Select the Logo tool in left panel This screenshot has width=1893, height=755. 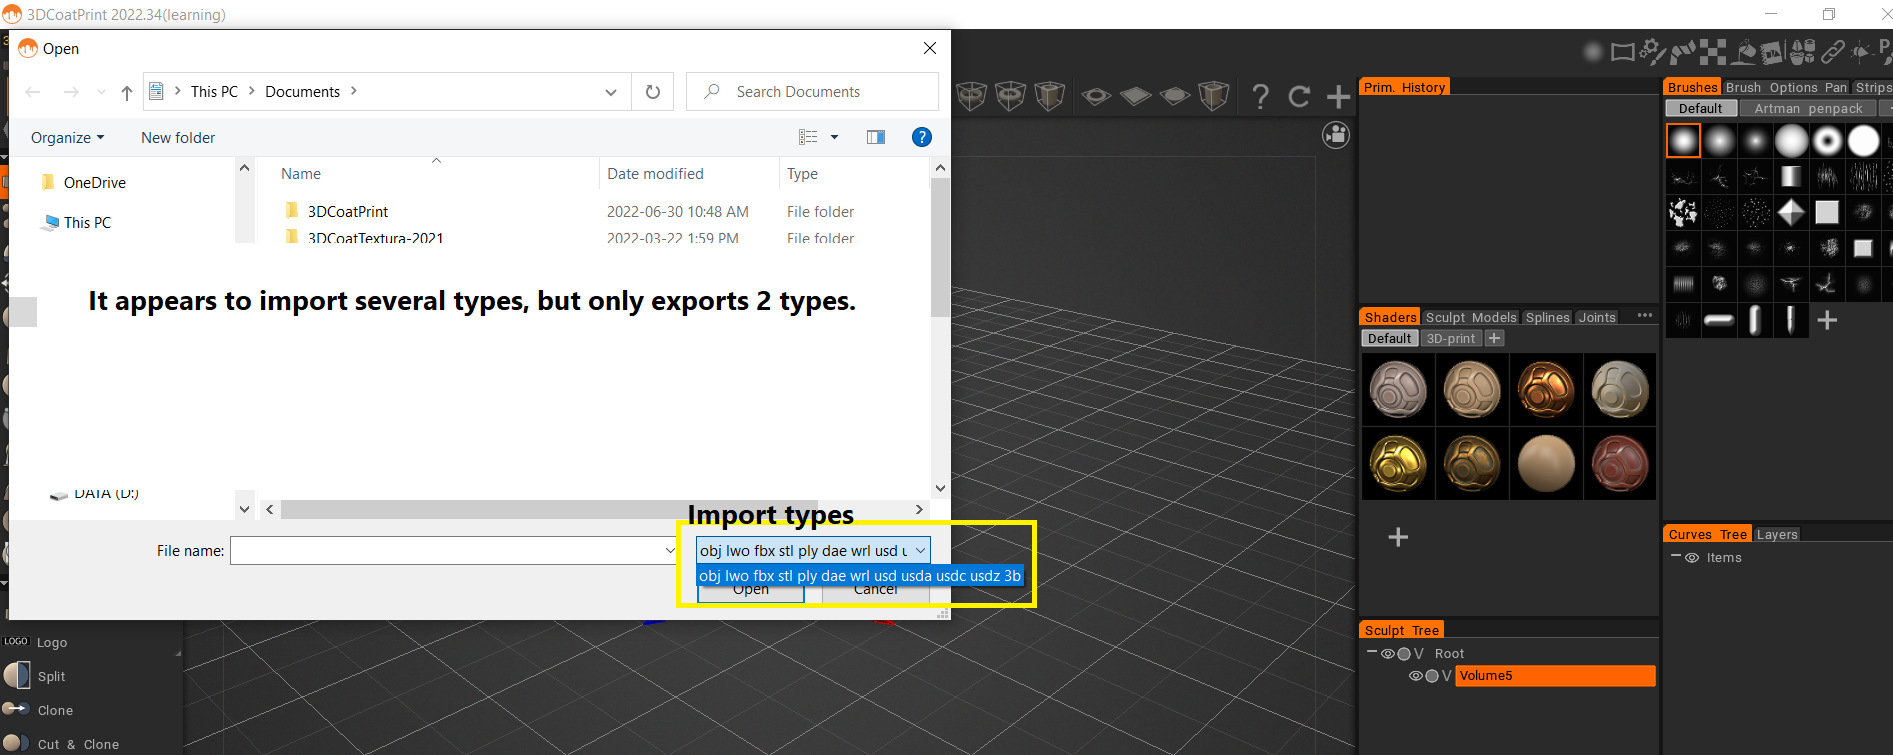pyautogui.click(x=35, y=642)
